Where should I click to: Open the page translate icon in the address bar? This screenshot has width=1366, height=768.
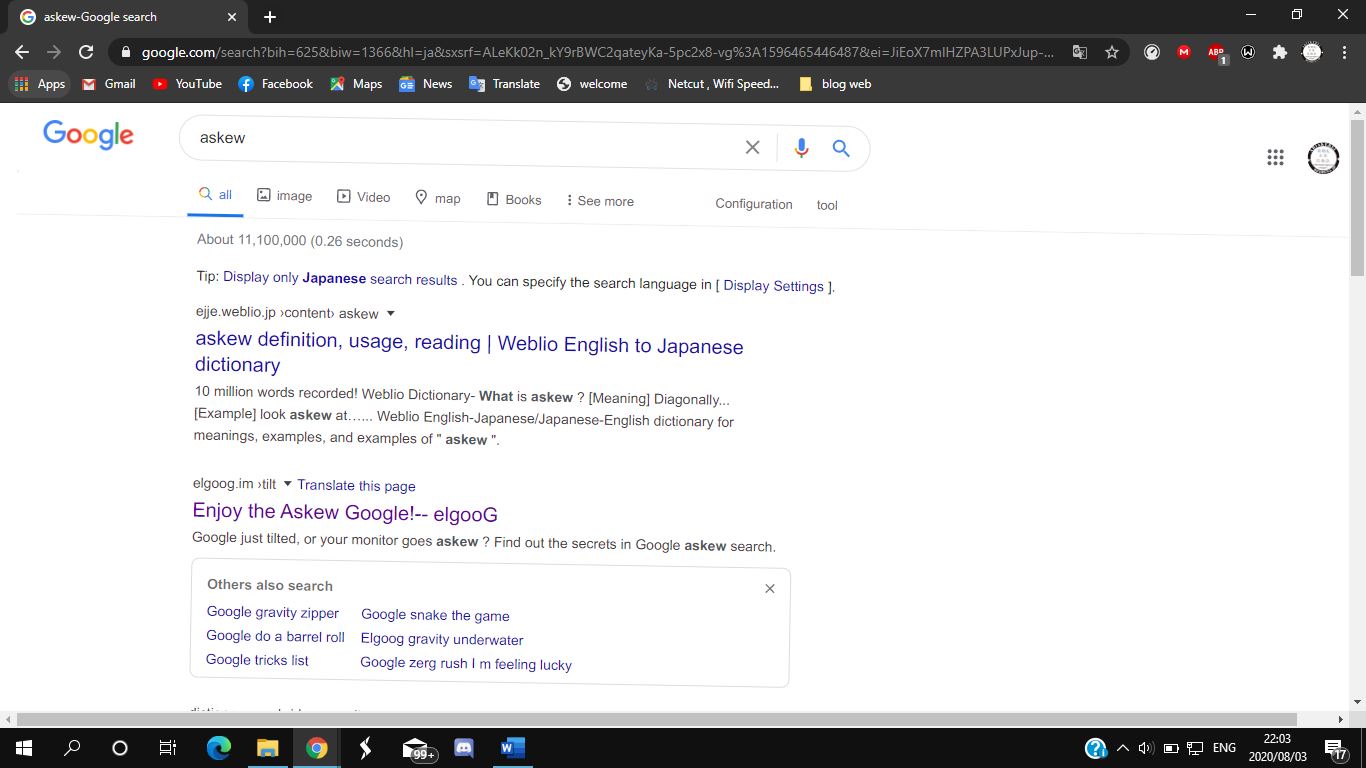1080,52
